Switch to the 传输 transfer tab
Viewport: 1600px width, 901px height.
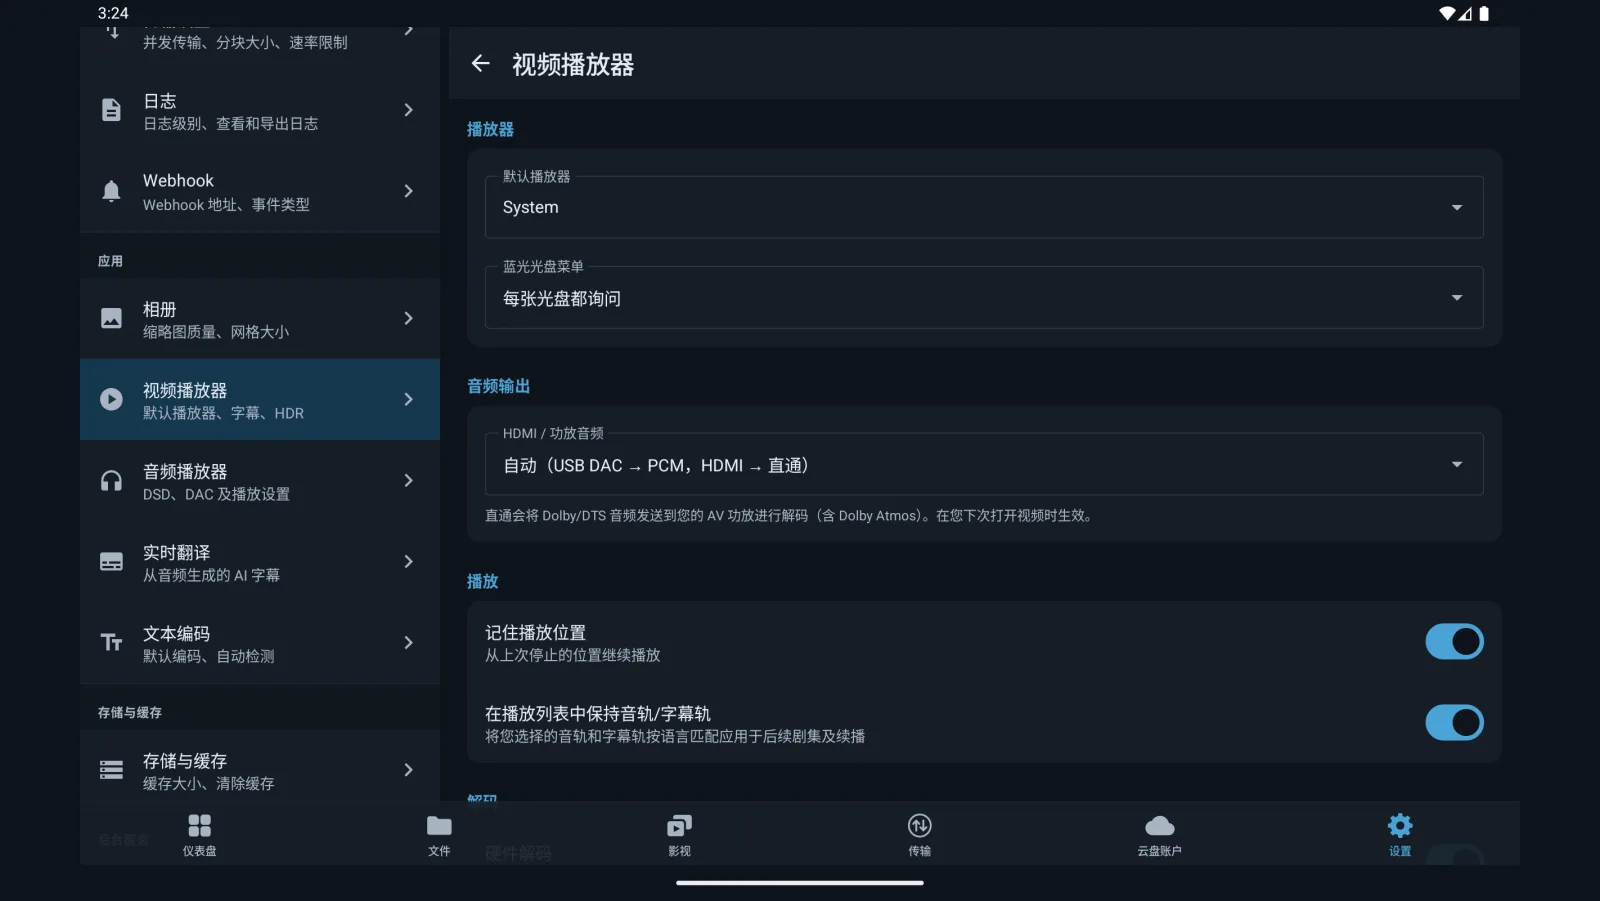click(919, 835)
